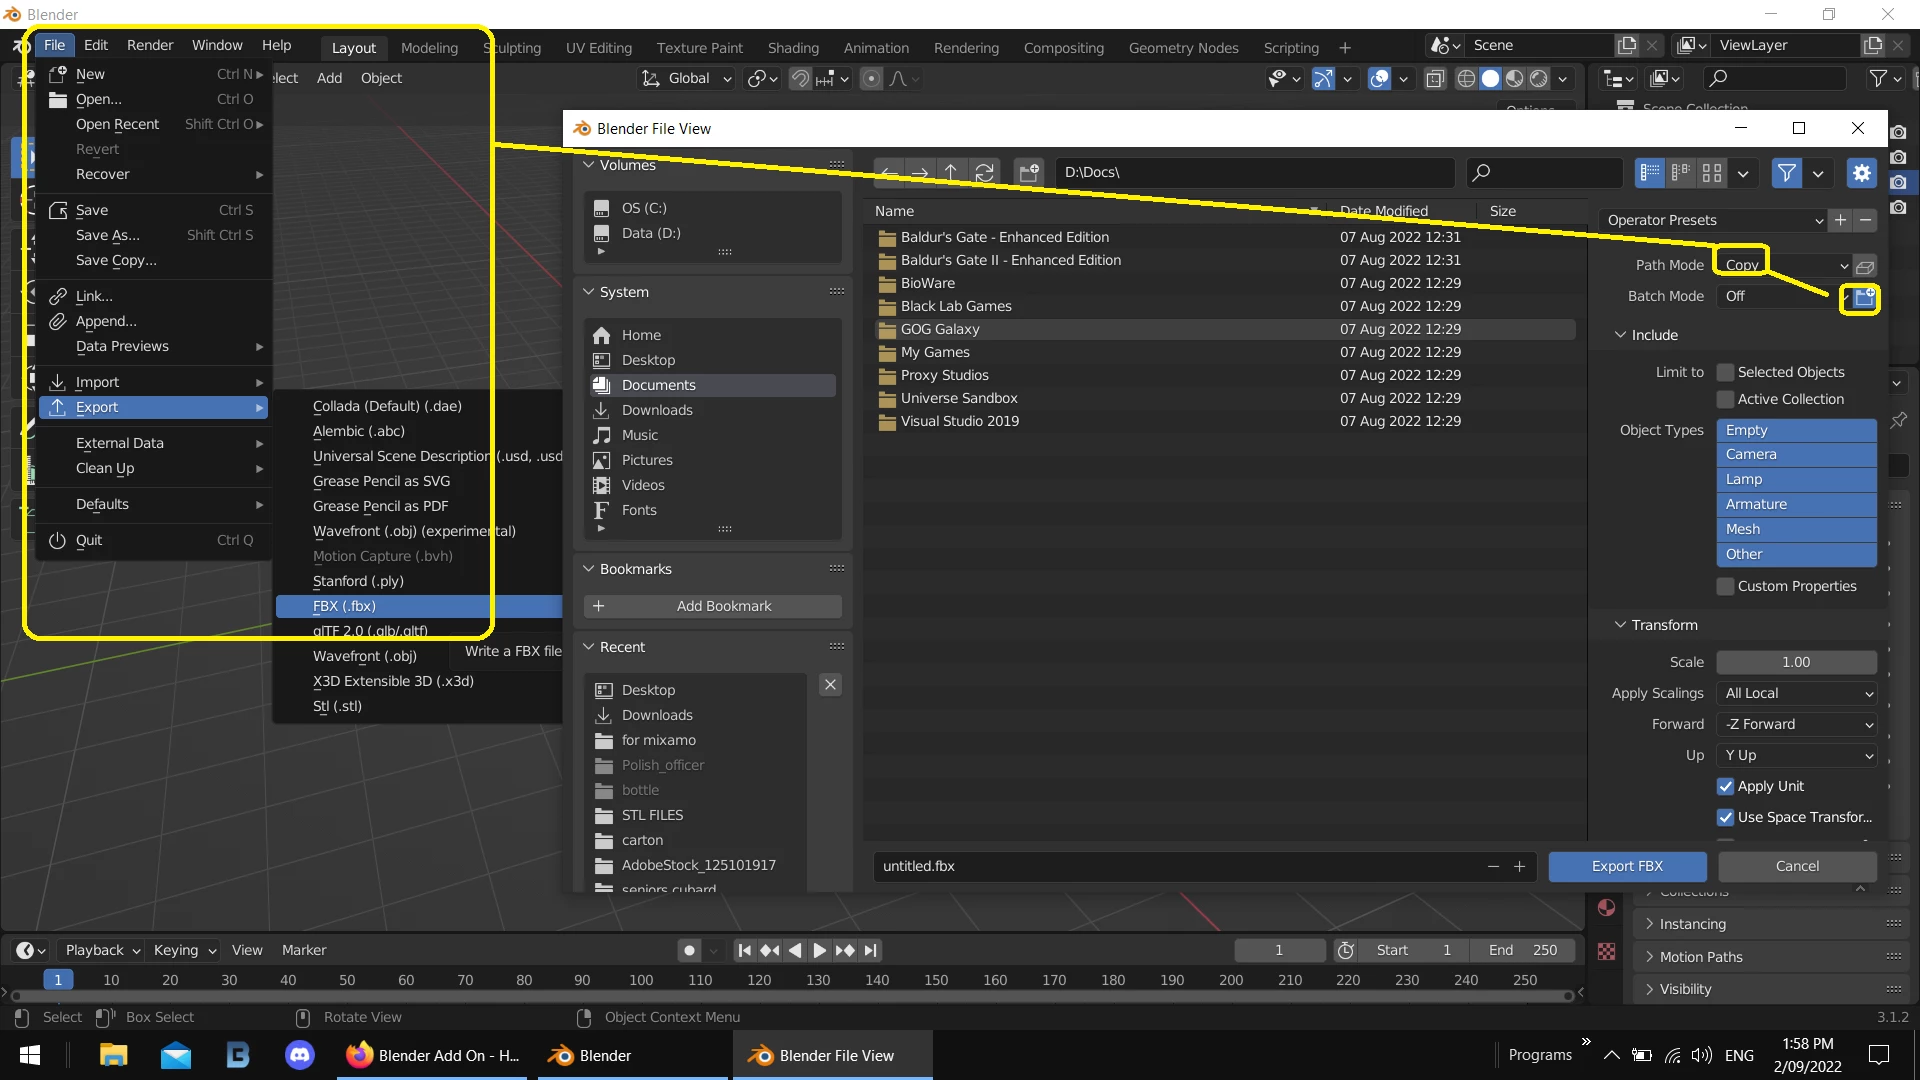Switch to thumbnails display mode
1920x1080 pixels.
(x=1712, y=173)
